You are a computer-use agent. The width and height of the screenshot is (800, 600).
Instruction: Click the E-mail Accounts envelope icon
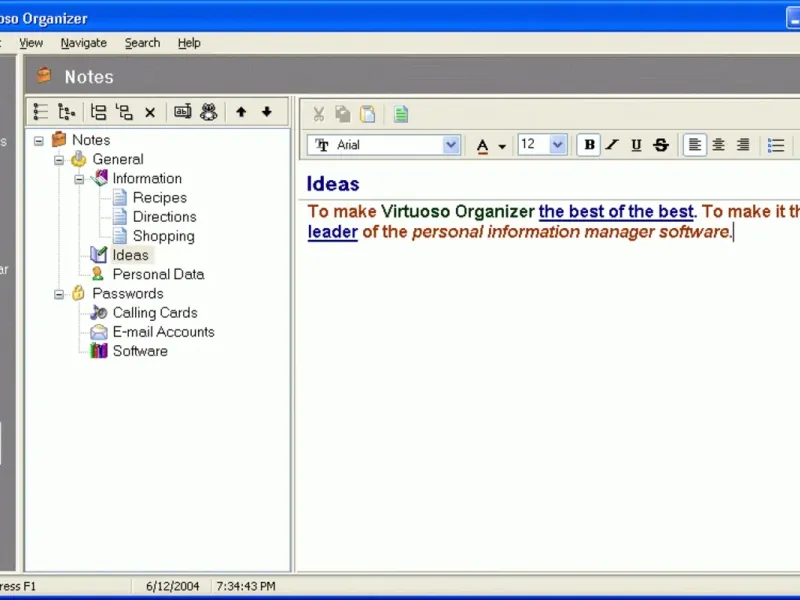pos(98,332)
